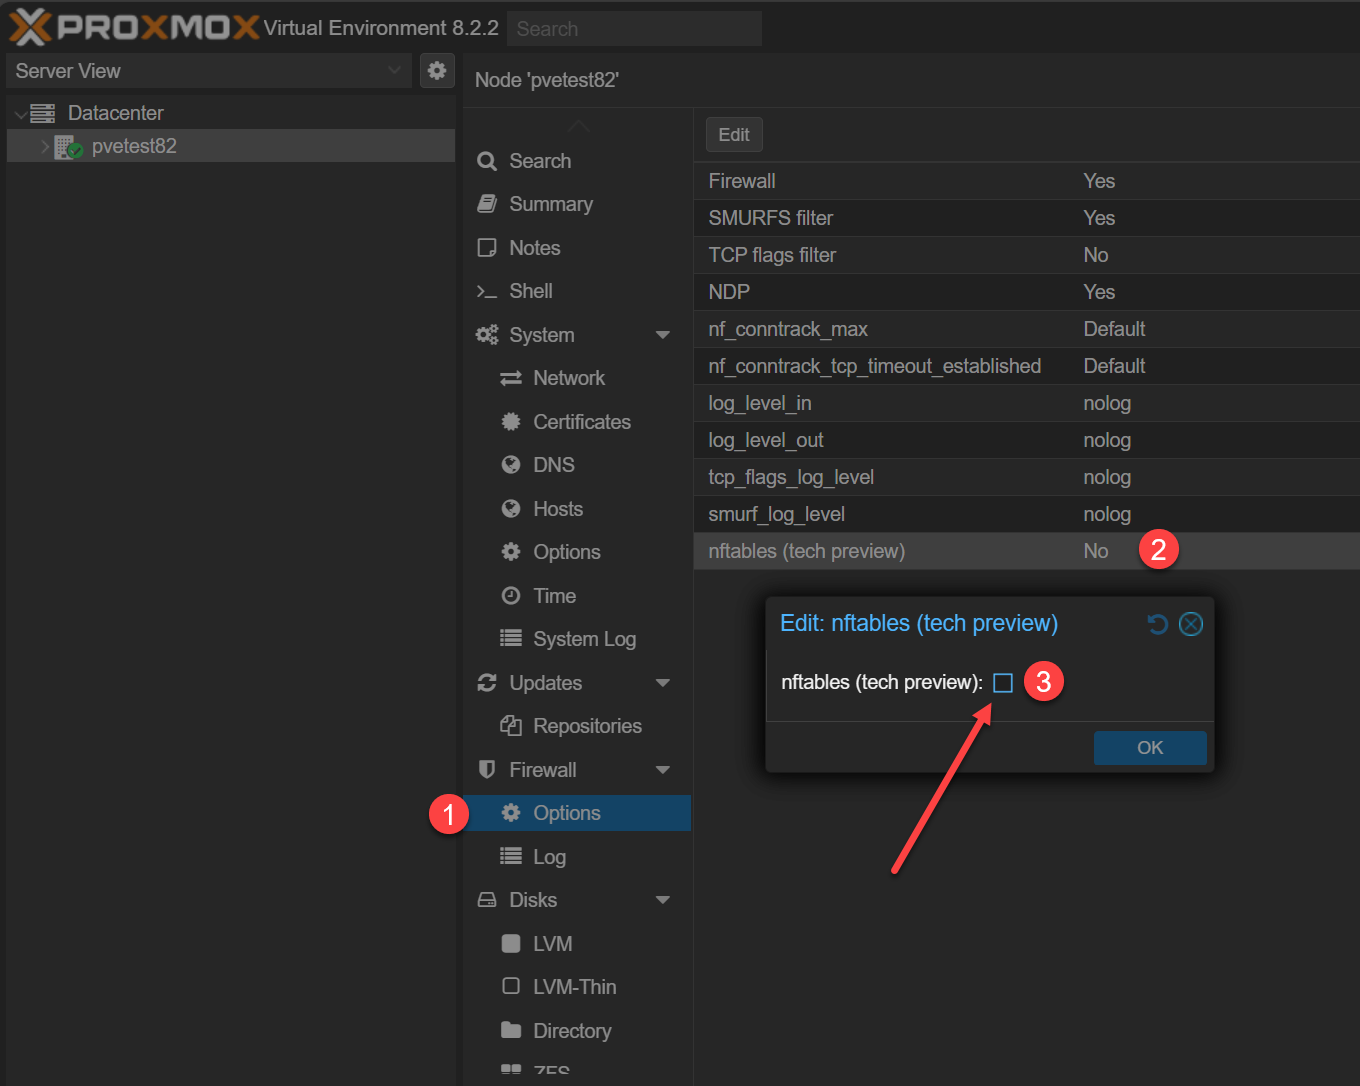1360x1086 pixels.
Task: Select the log_level_out row
Action: (1027, 440)
